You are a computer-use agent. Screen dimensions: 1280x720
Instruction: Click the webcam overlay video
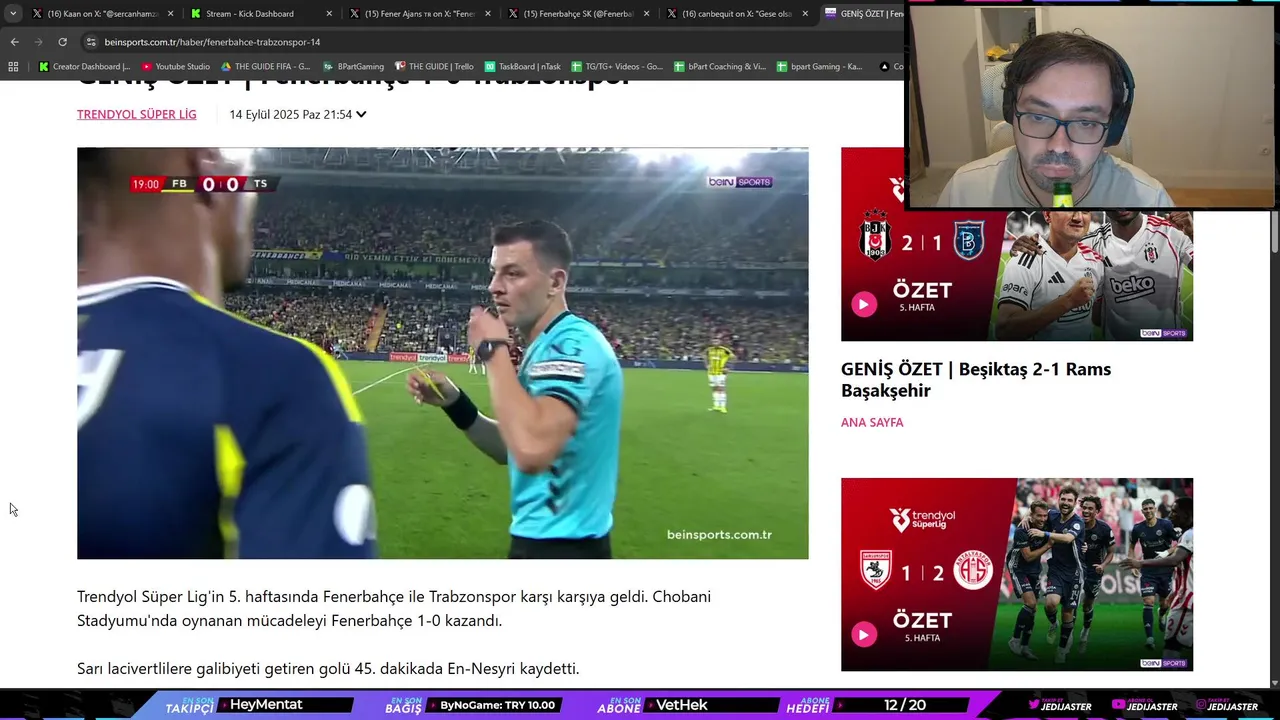[1091, 105]
